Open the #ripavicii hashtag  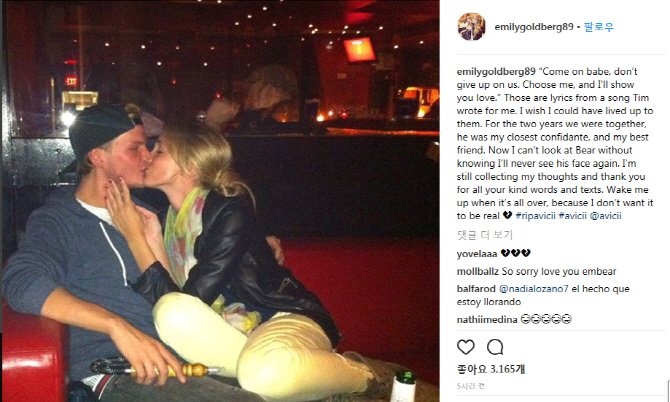535,216
